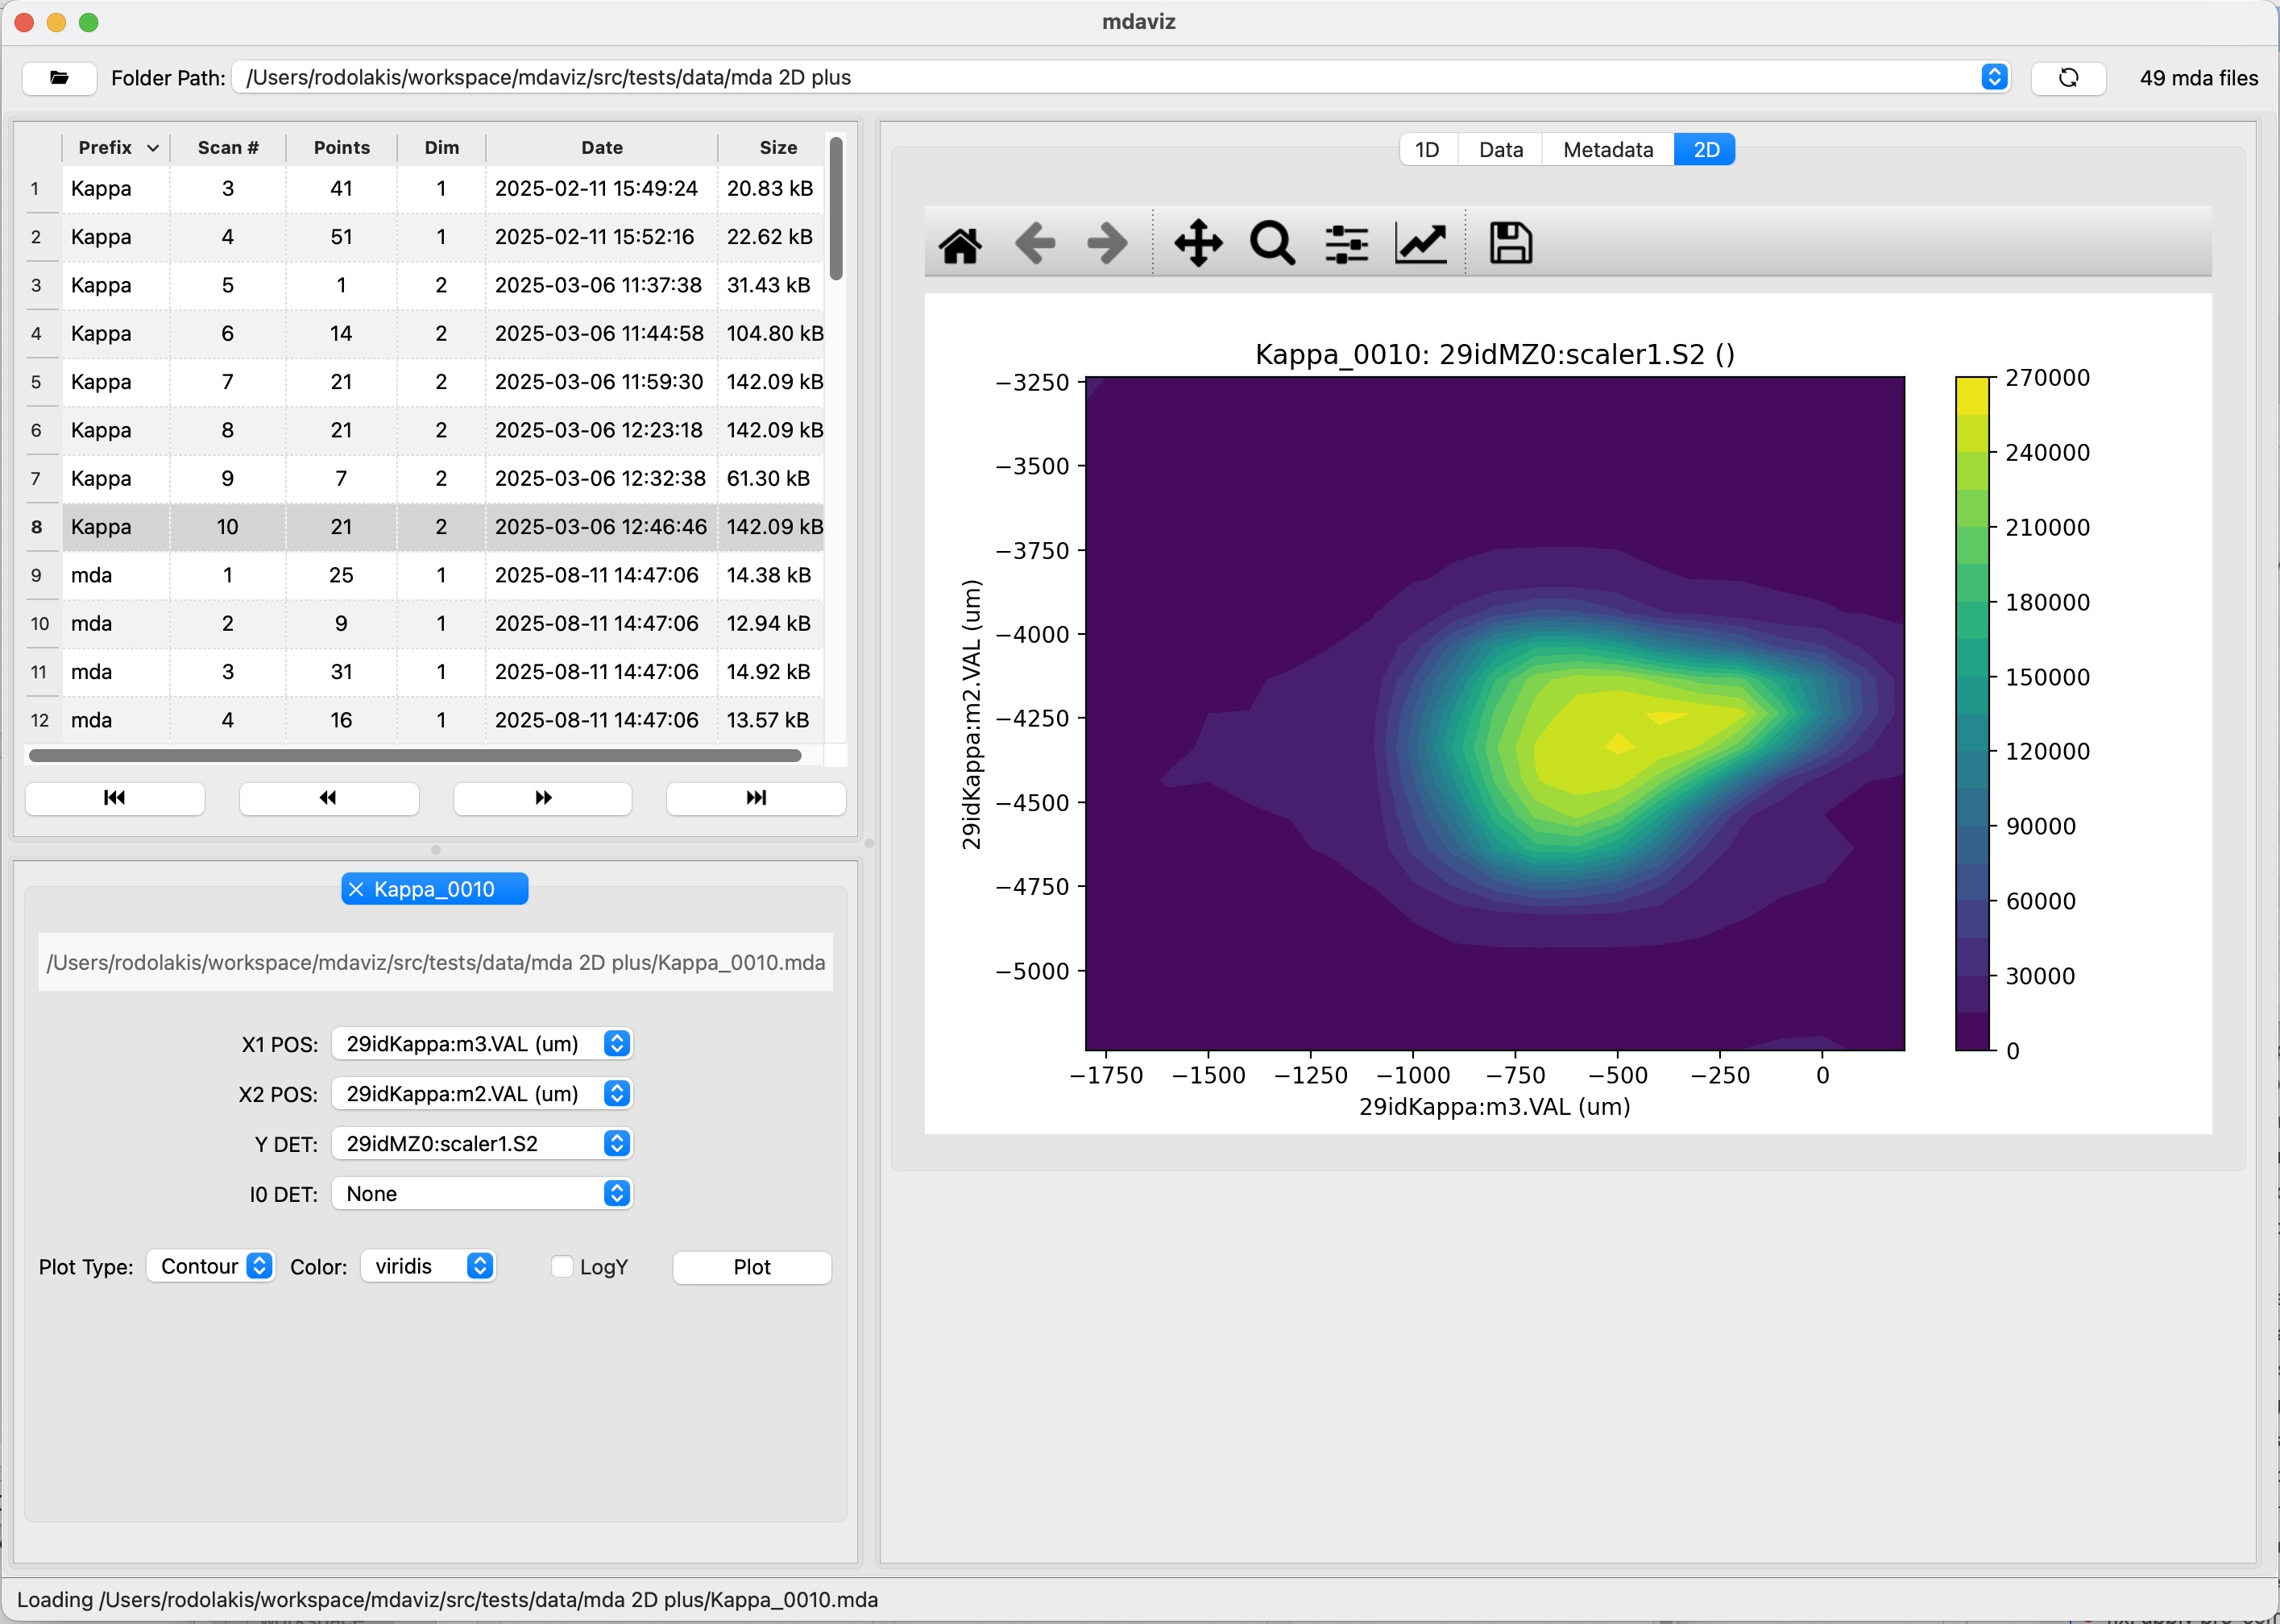The image size is (2280, 1624).
Task: Click the Plot button
Action: 752,1267
